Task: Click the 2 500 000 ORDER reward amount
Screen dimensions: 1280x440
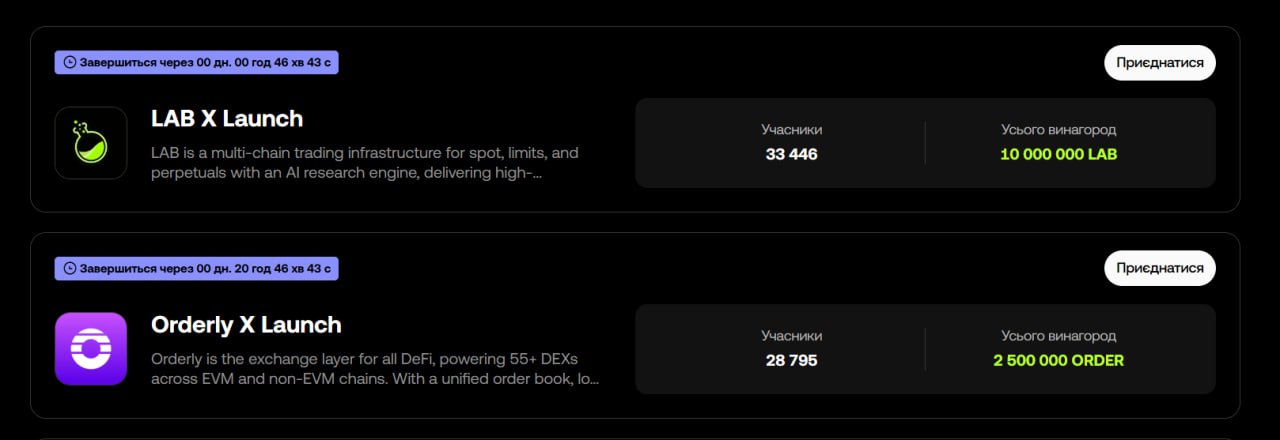Action: coord(1058,361)
